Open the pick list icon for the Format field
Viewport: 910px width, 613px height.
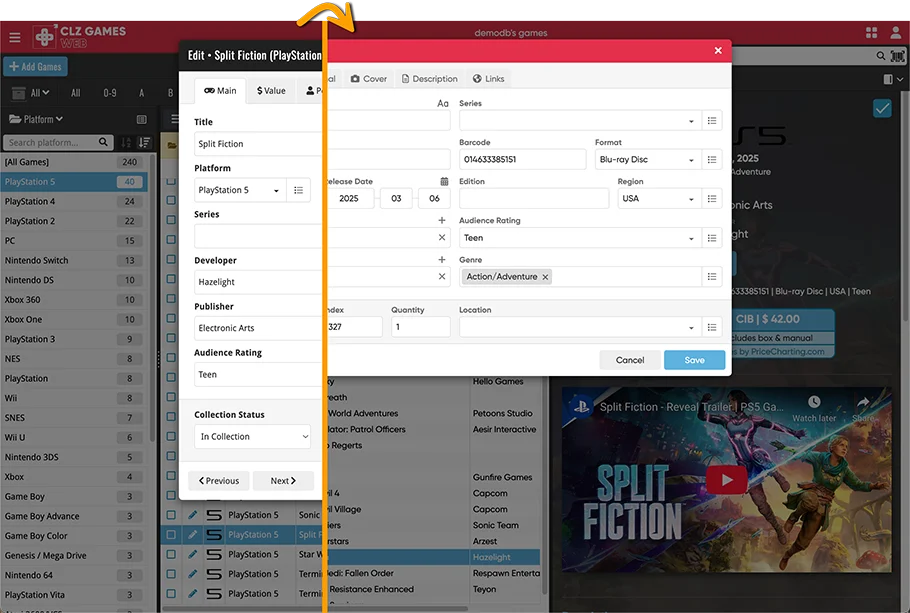[712, 160]
